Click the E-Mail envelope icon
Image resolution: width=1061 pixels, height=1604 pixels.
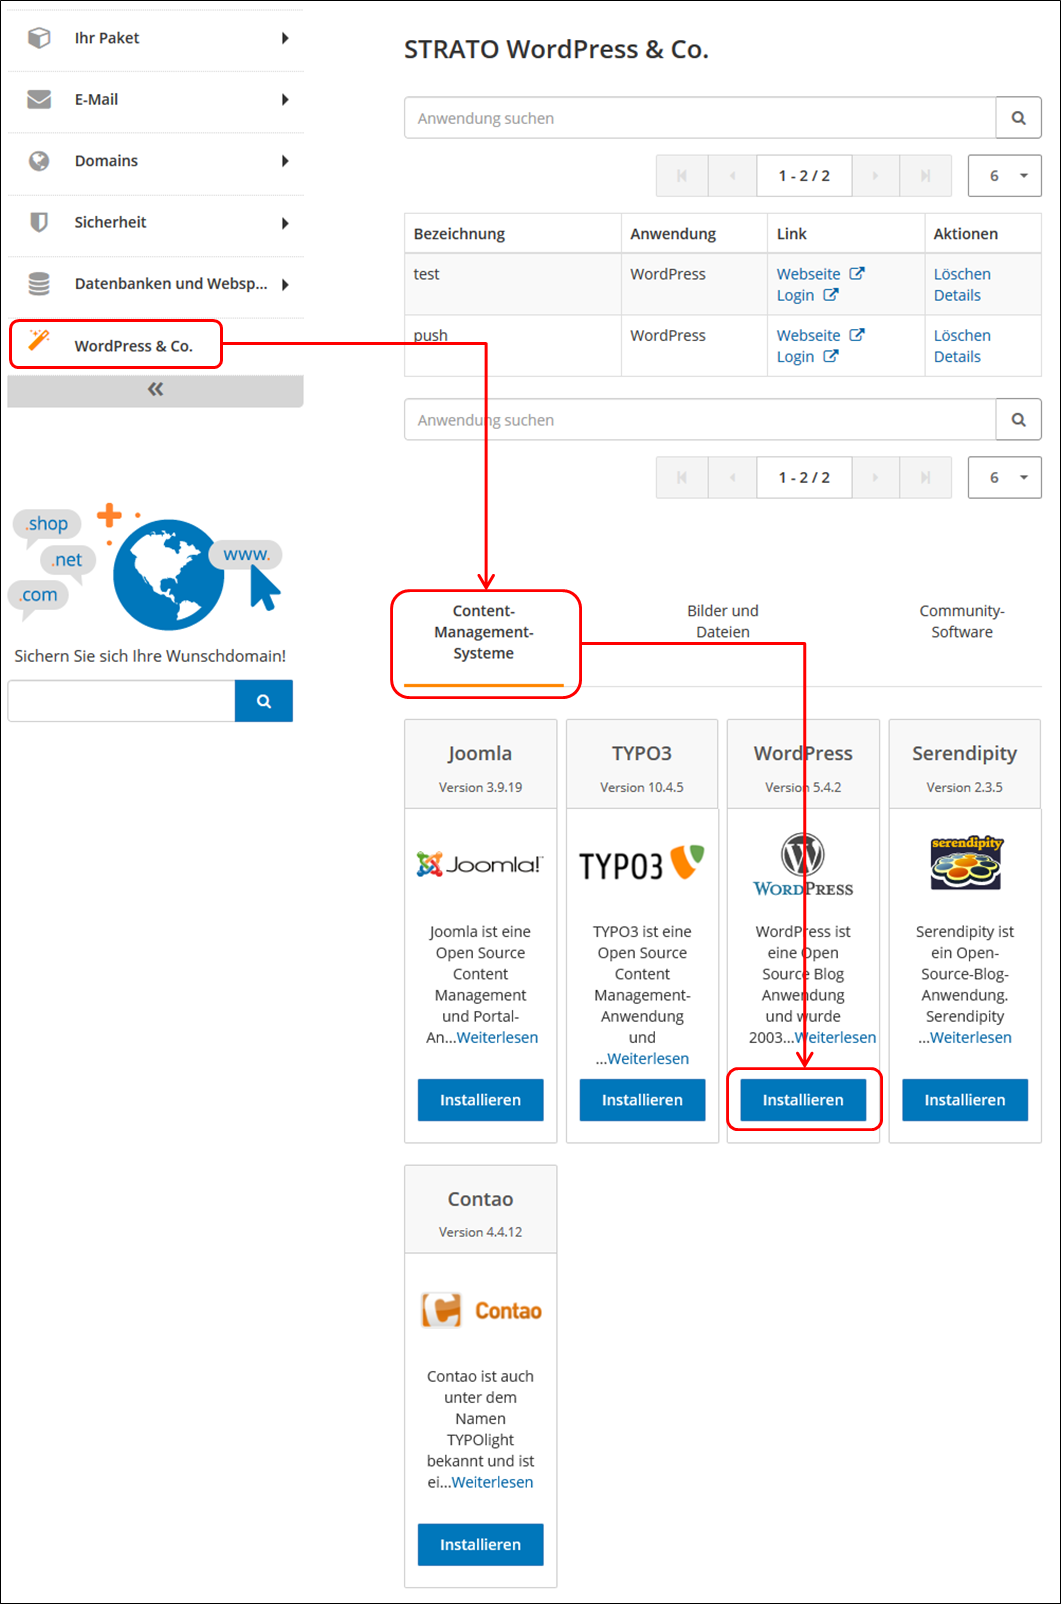[39, 99]
